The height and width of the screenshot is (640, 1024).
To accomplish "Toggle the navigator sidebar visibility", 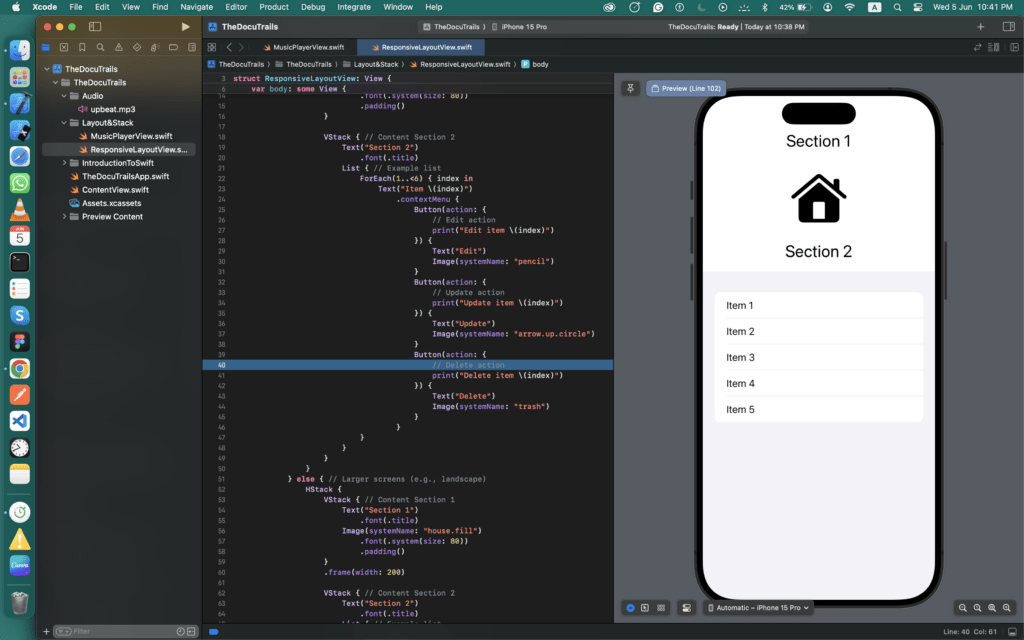I will pyautogui.click(x=95, y=27).
